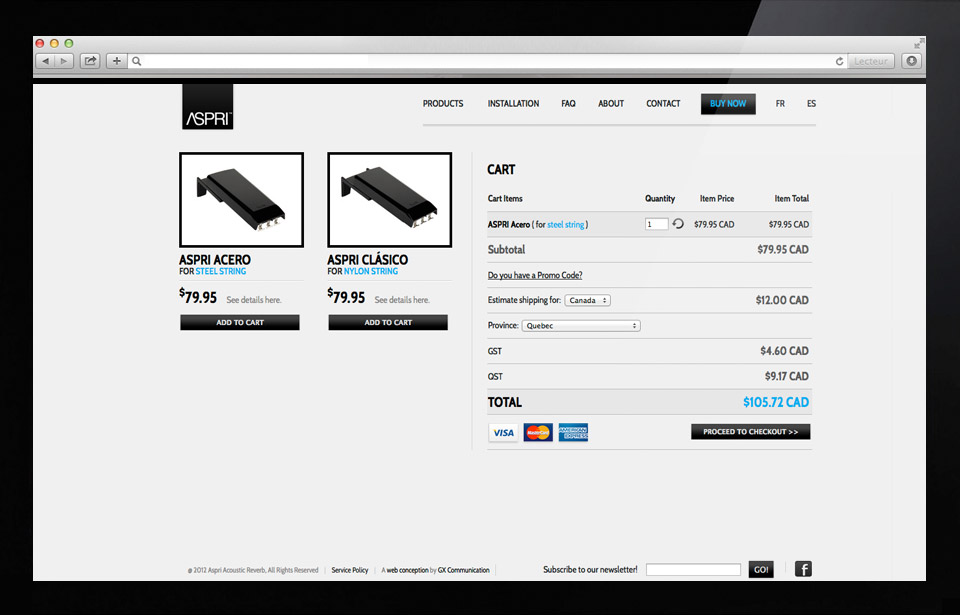The image size is (960, 615).
Task: Go to the Installation page
Action: click(x=513, y=104)
